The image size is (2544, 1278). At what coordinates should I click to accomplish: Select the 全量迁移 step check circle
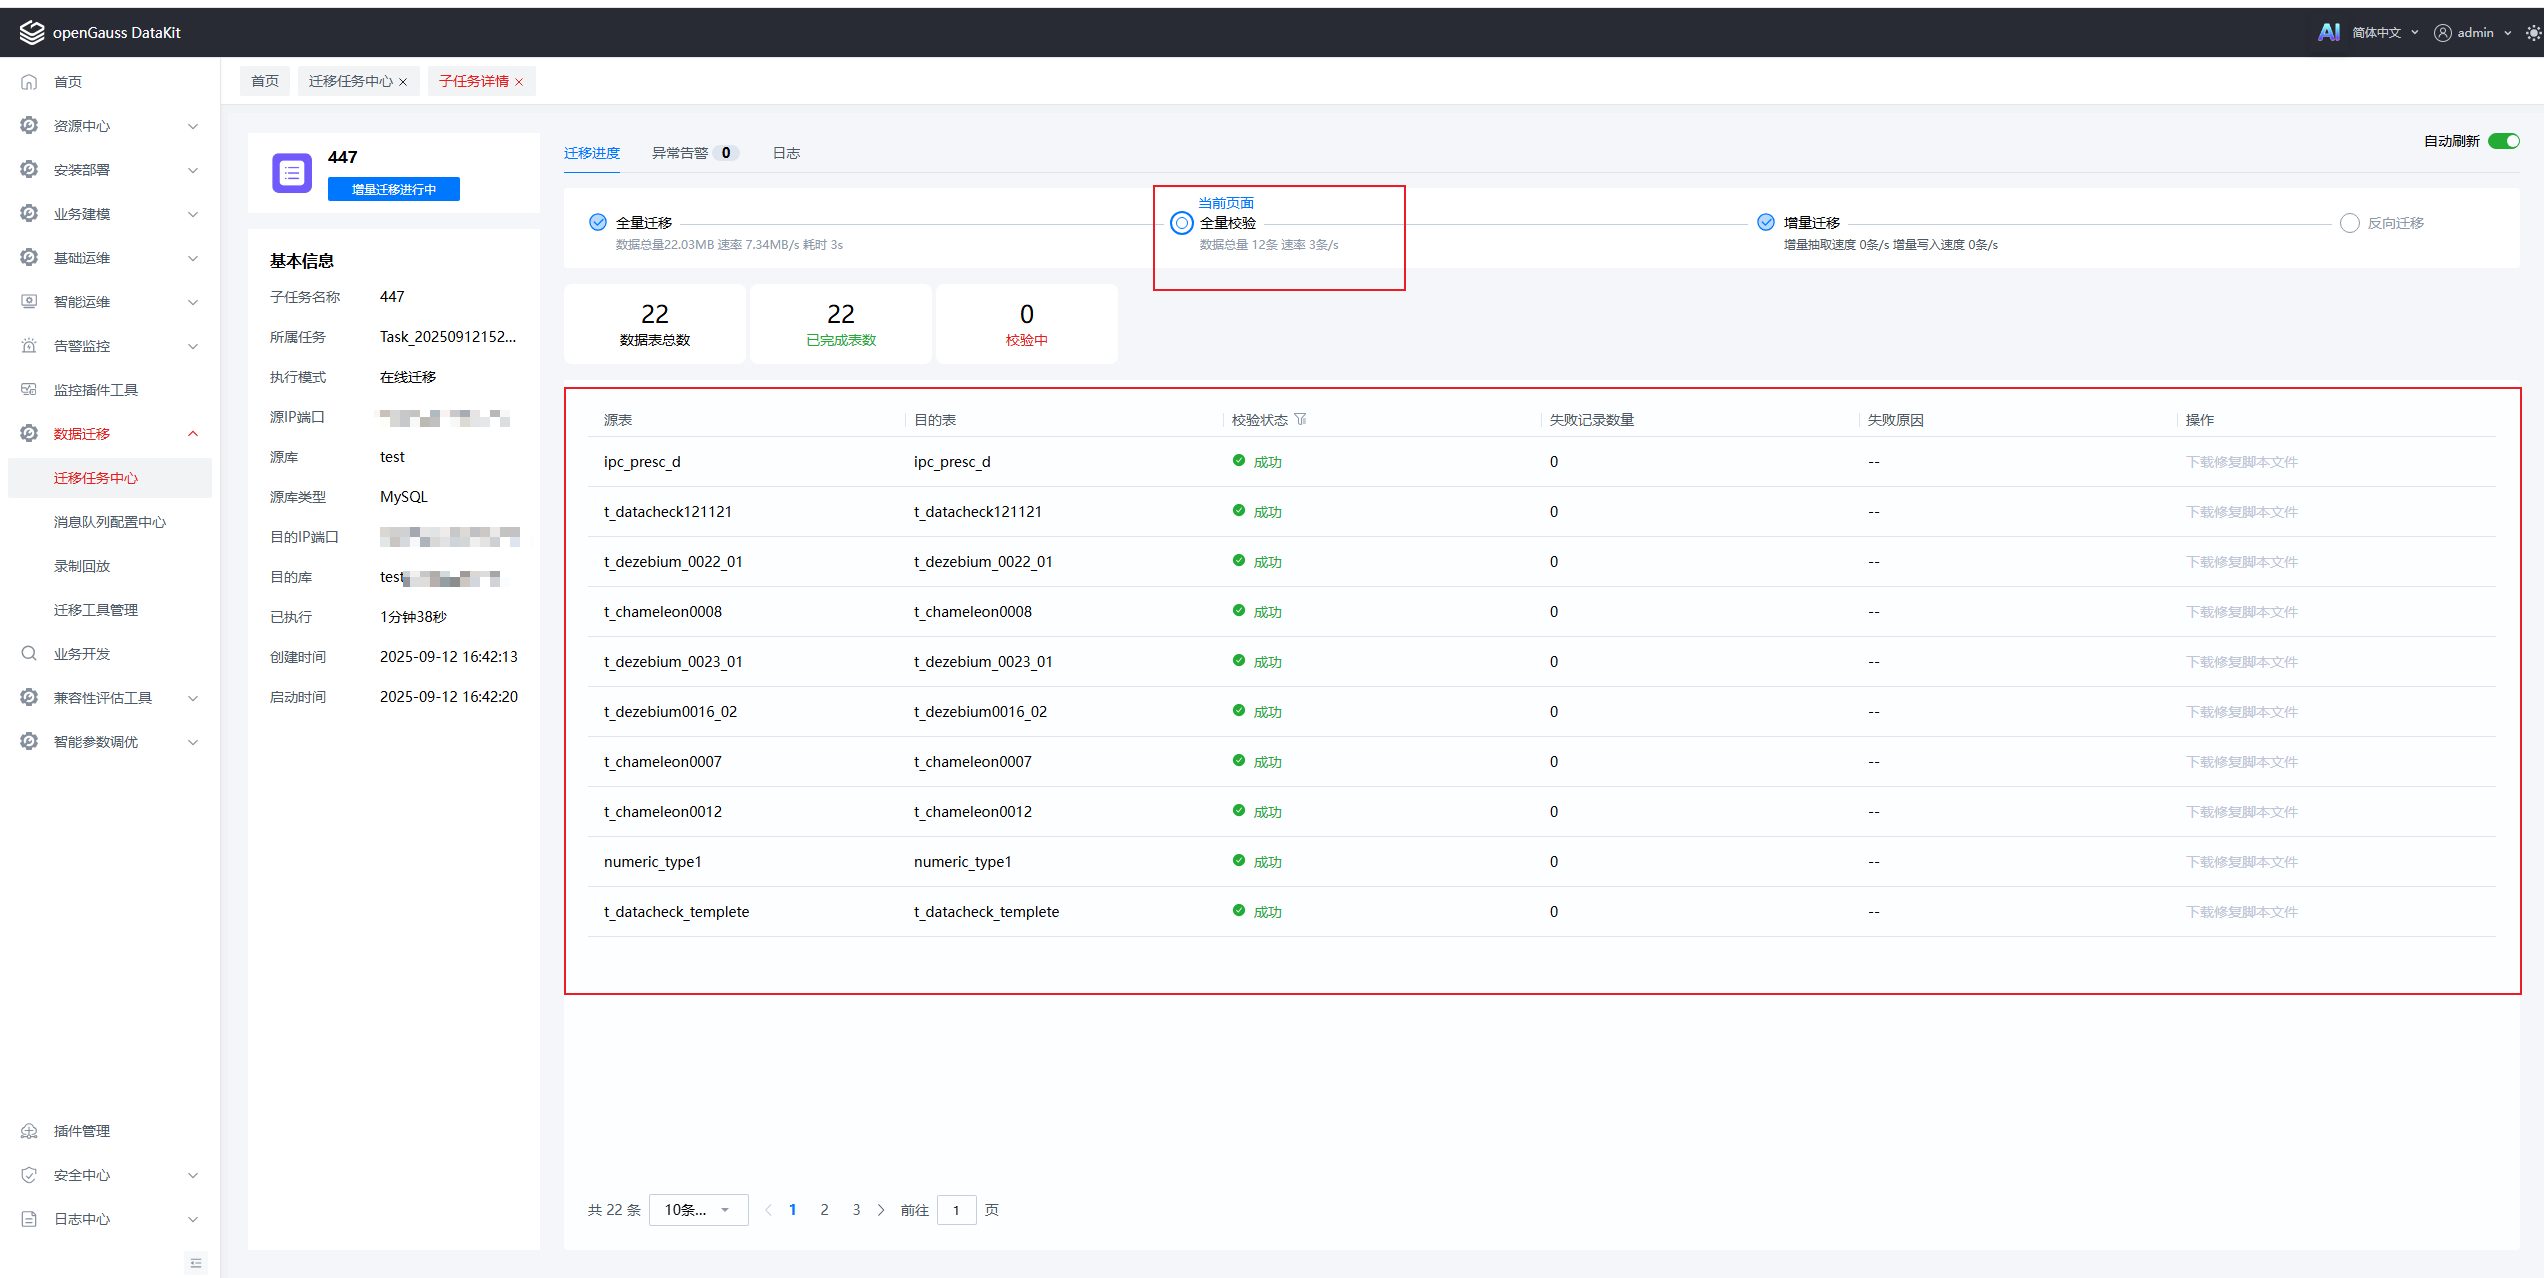598,222
